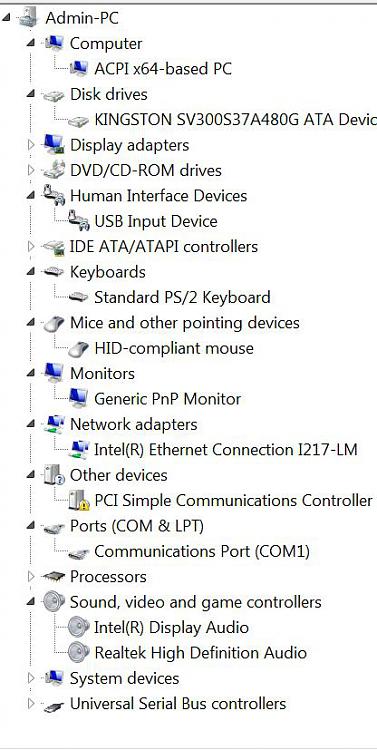Click the Processors chip icon
This screenshot has width=377, height=750.
point(54,576)
